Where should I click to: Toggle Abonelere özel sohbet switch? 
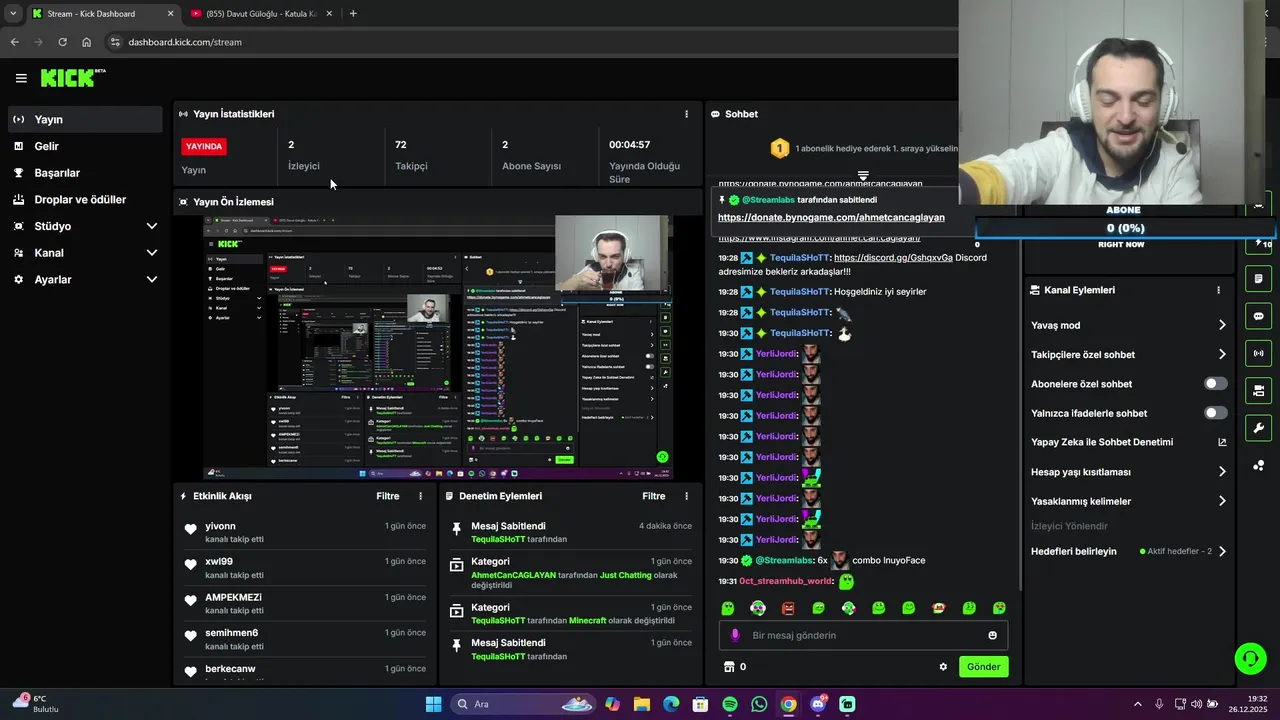pos(1215,384)
